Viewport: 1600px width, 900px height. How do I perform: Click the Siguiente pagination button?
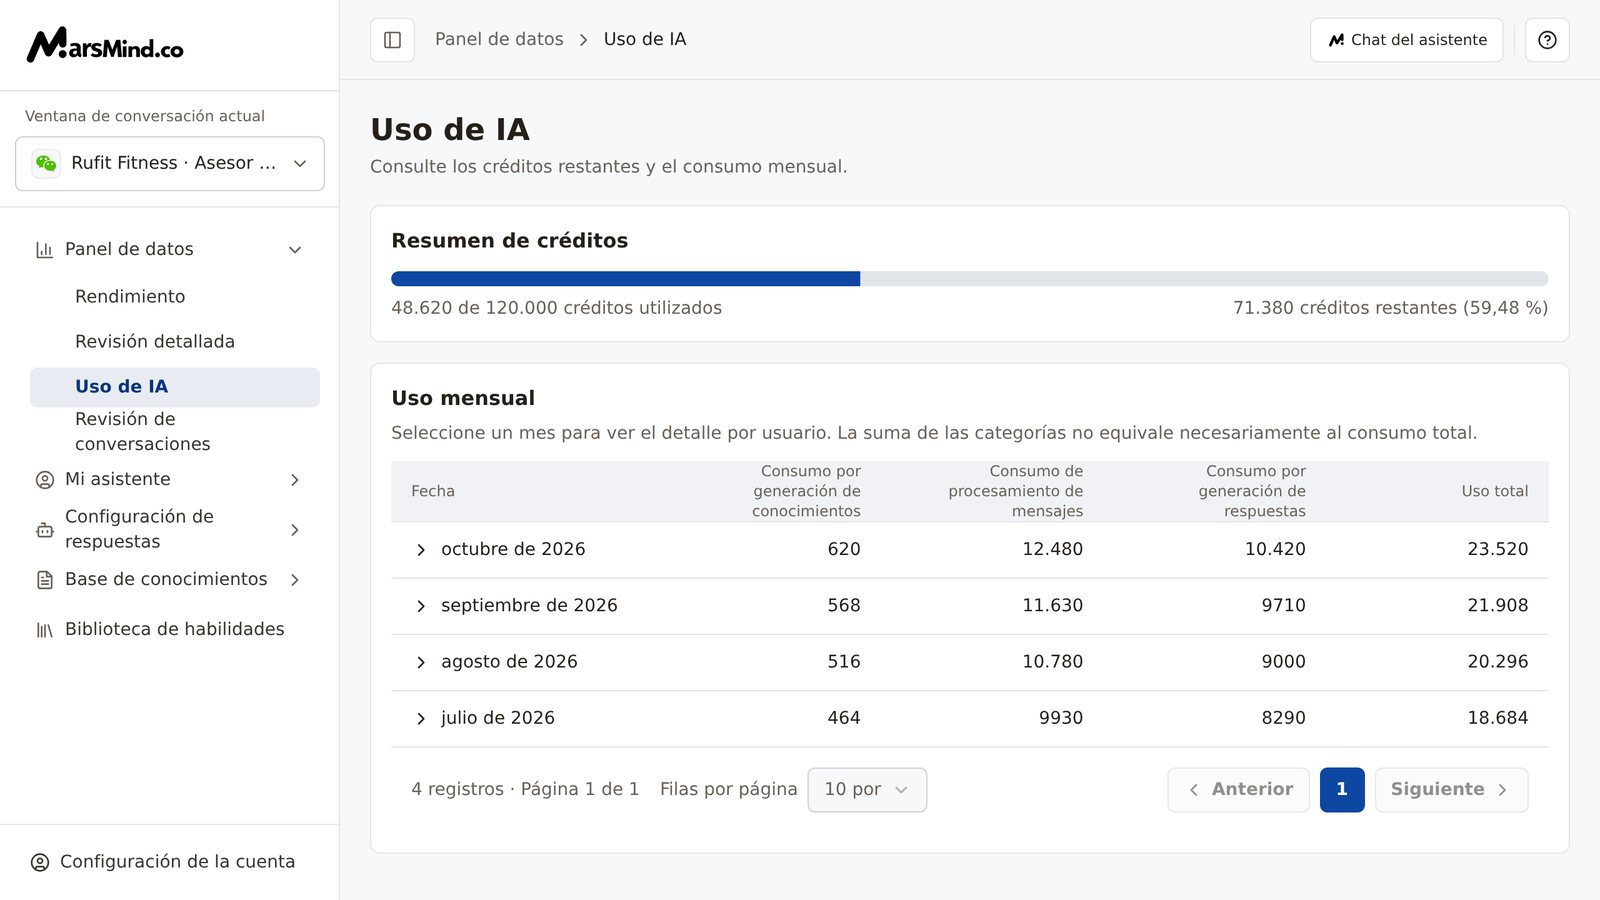1451,790
